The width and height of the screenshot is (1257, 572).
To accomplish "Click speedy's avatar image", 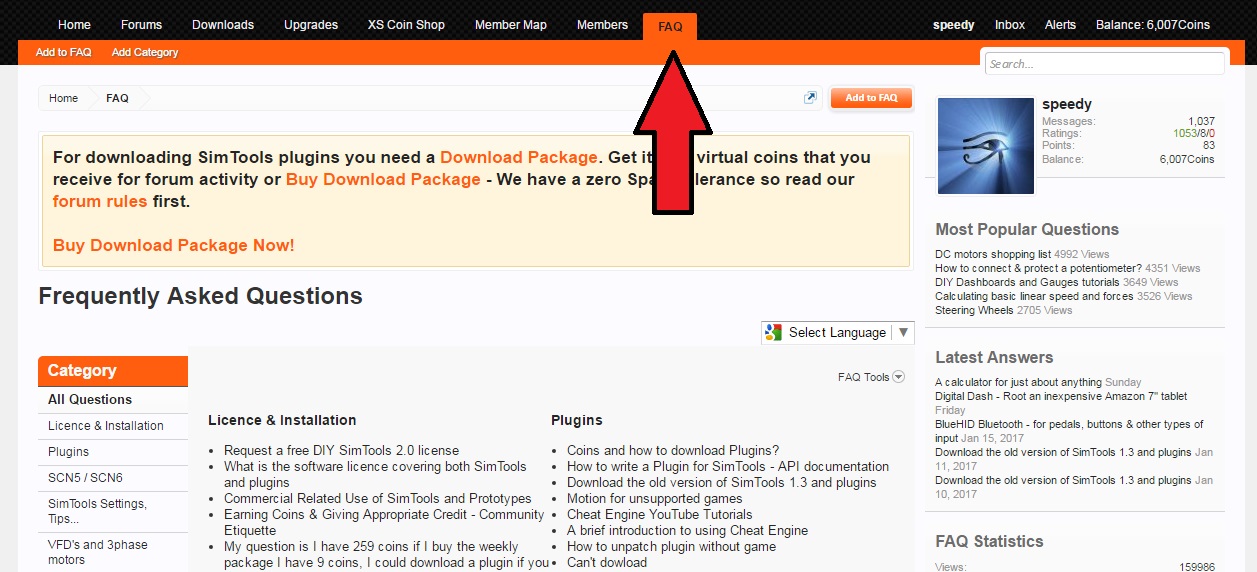I will click(986, 146).
